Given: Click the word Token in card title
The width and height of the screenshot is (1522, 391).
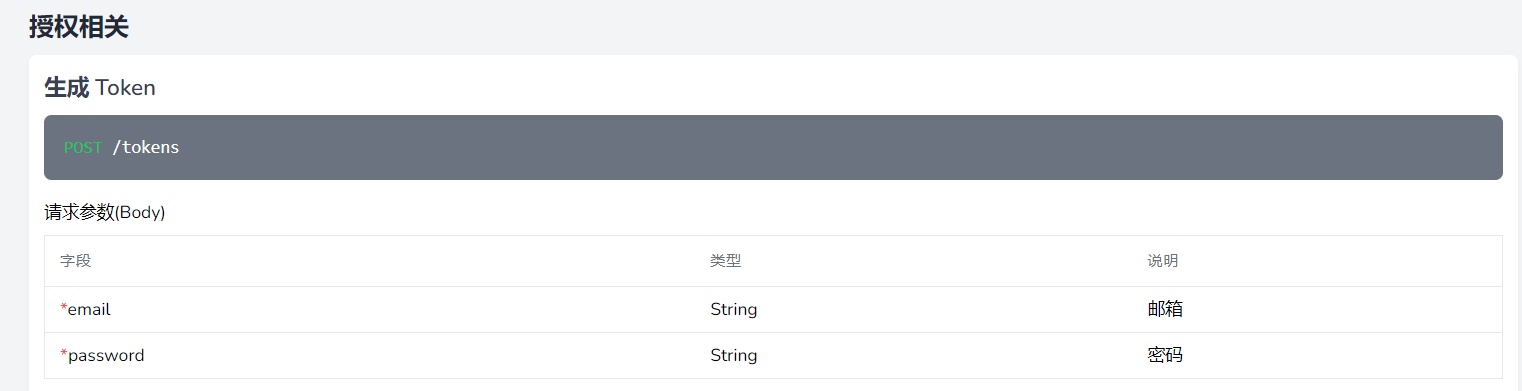Looking at the screenshot, I should pyautogui.click(x=126, y=88).
